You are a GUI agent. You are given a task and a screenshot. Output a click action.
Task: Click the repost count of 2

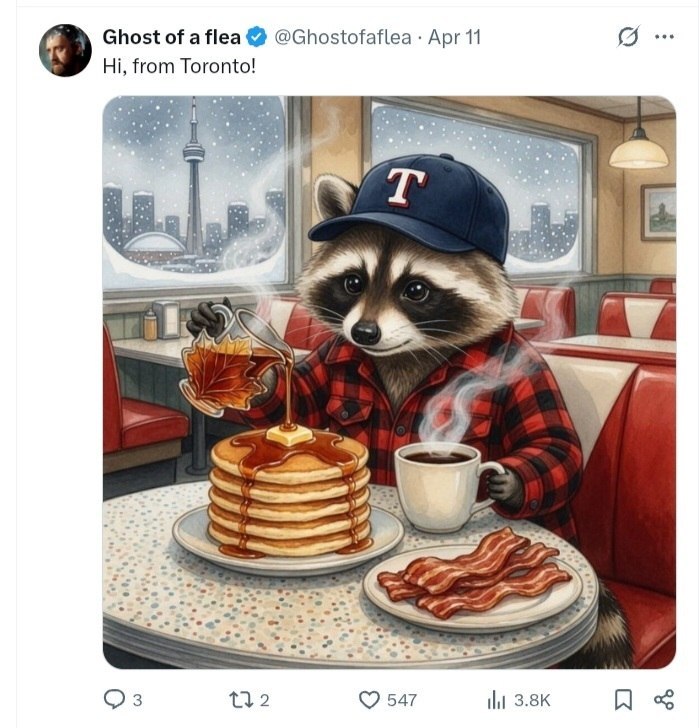pyautogui.click(x=266, y=700)
